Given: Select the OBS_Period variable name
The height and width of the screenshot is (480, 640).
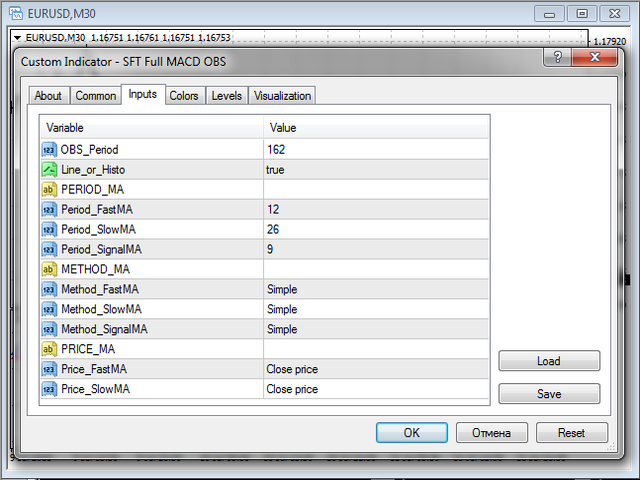Looking at the screenshot, I should click(89, 150).
